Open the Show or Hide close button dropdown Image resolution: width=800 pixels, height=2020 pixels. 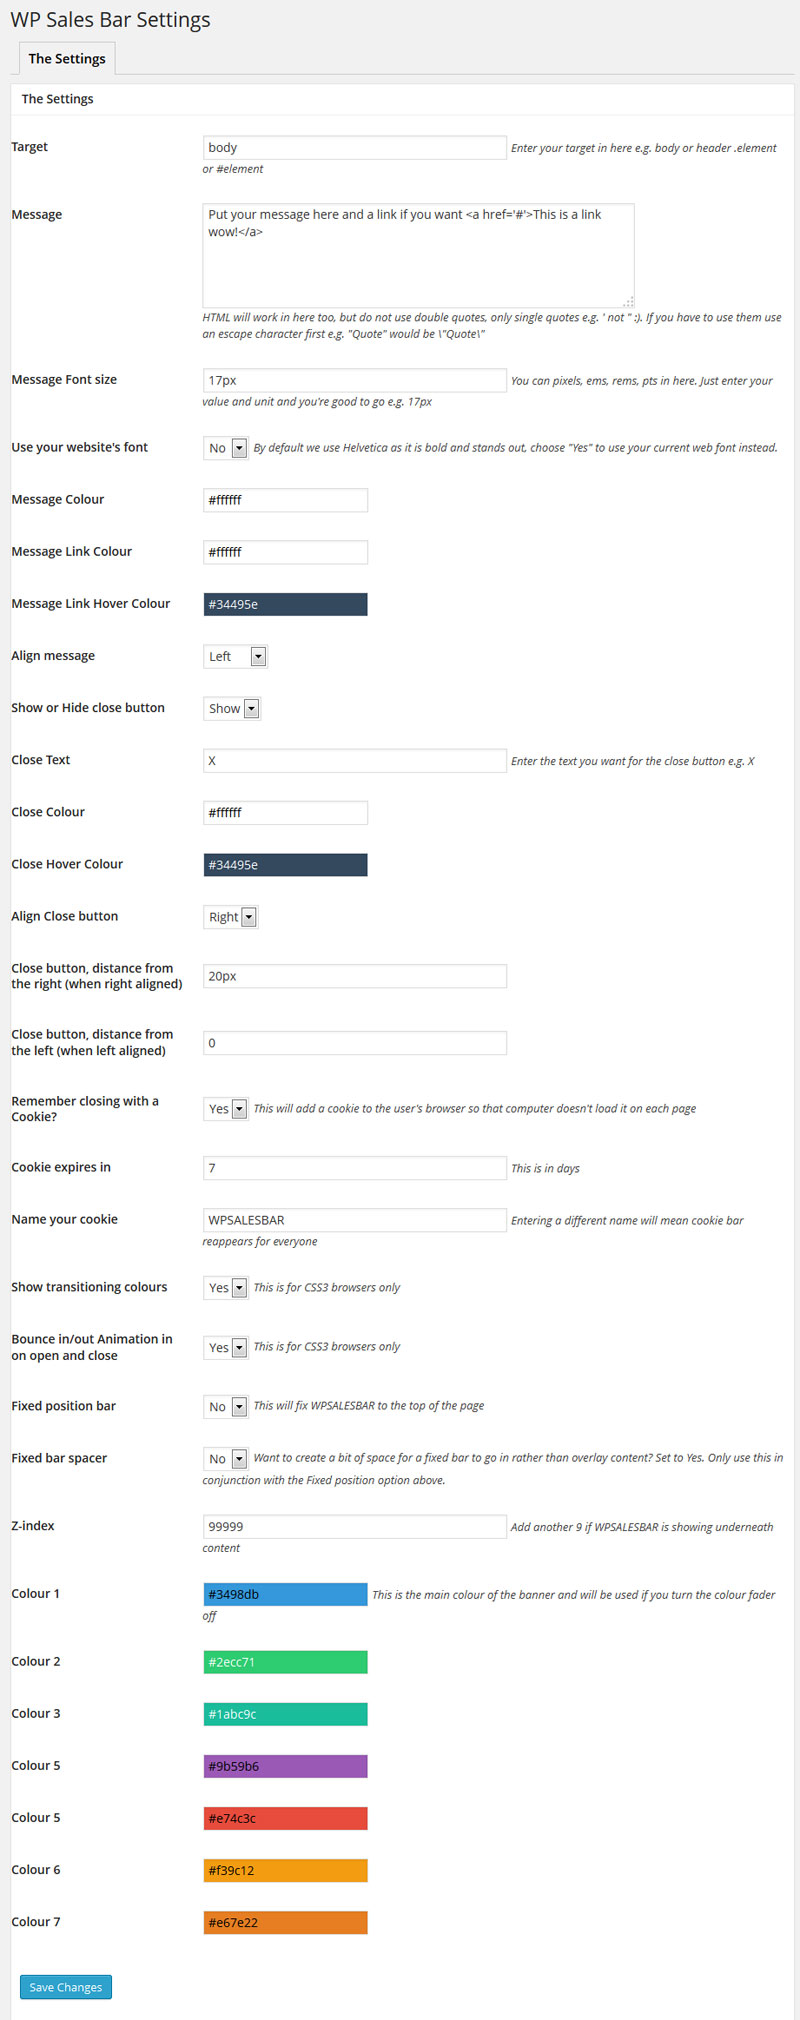coord(232,708)
